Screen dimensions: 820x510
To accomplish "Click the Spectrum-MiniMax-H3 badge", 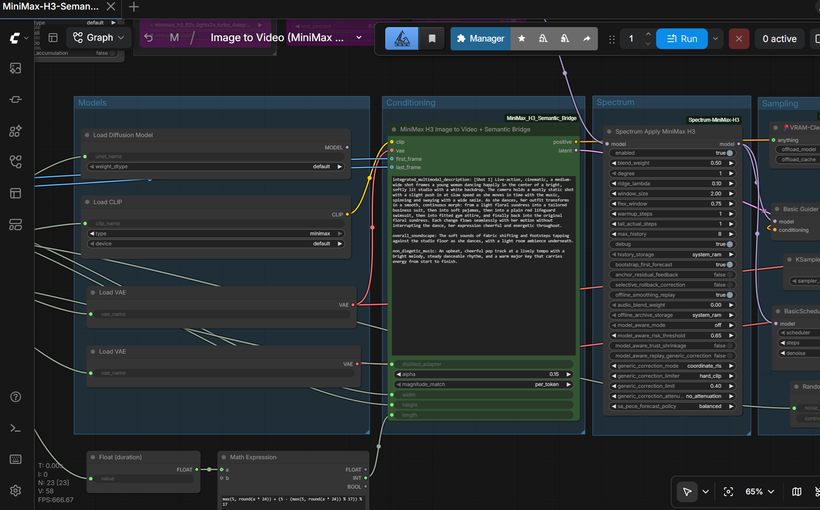I will click(713, 120).
